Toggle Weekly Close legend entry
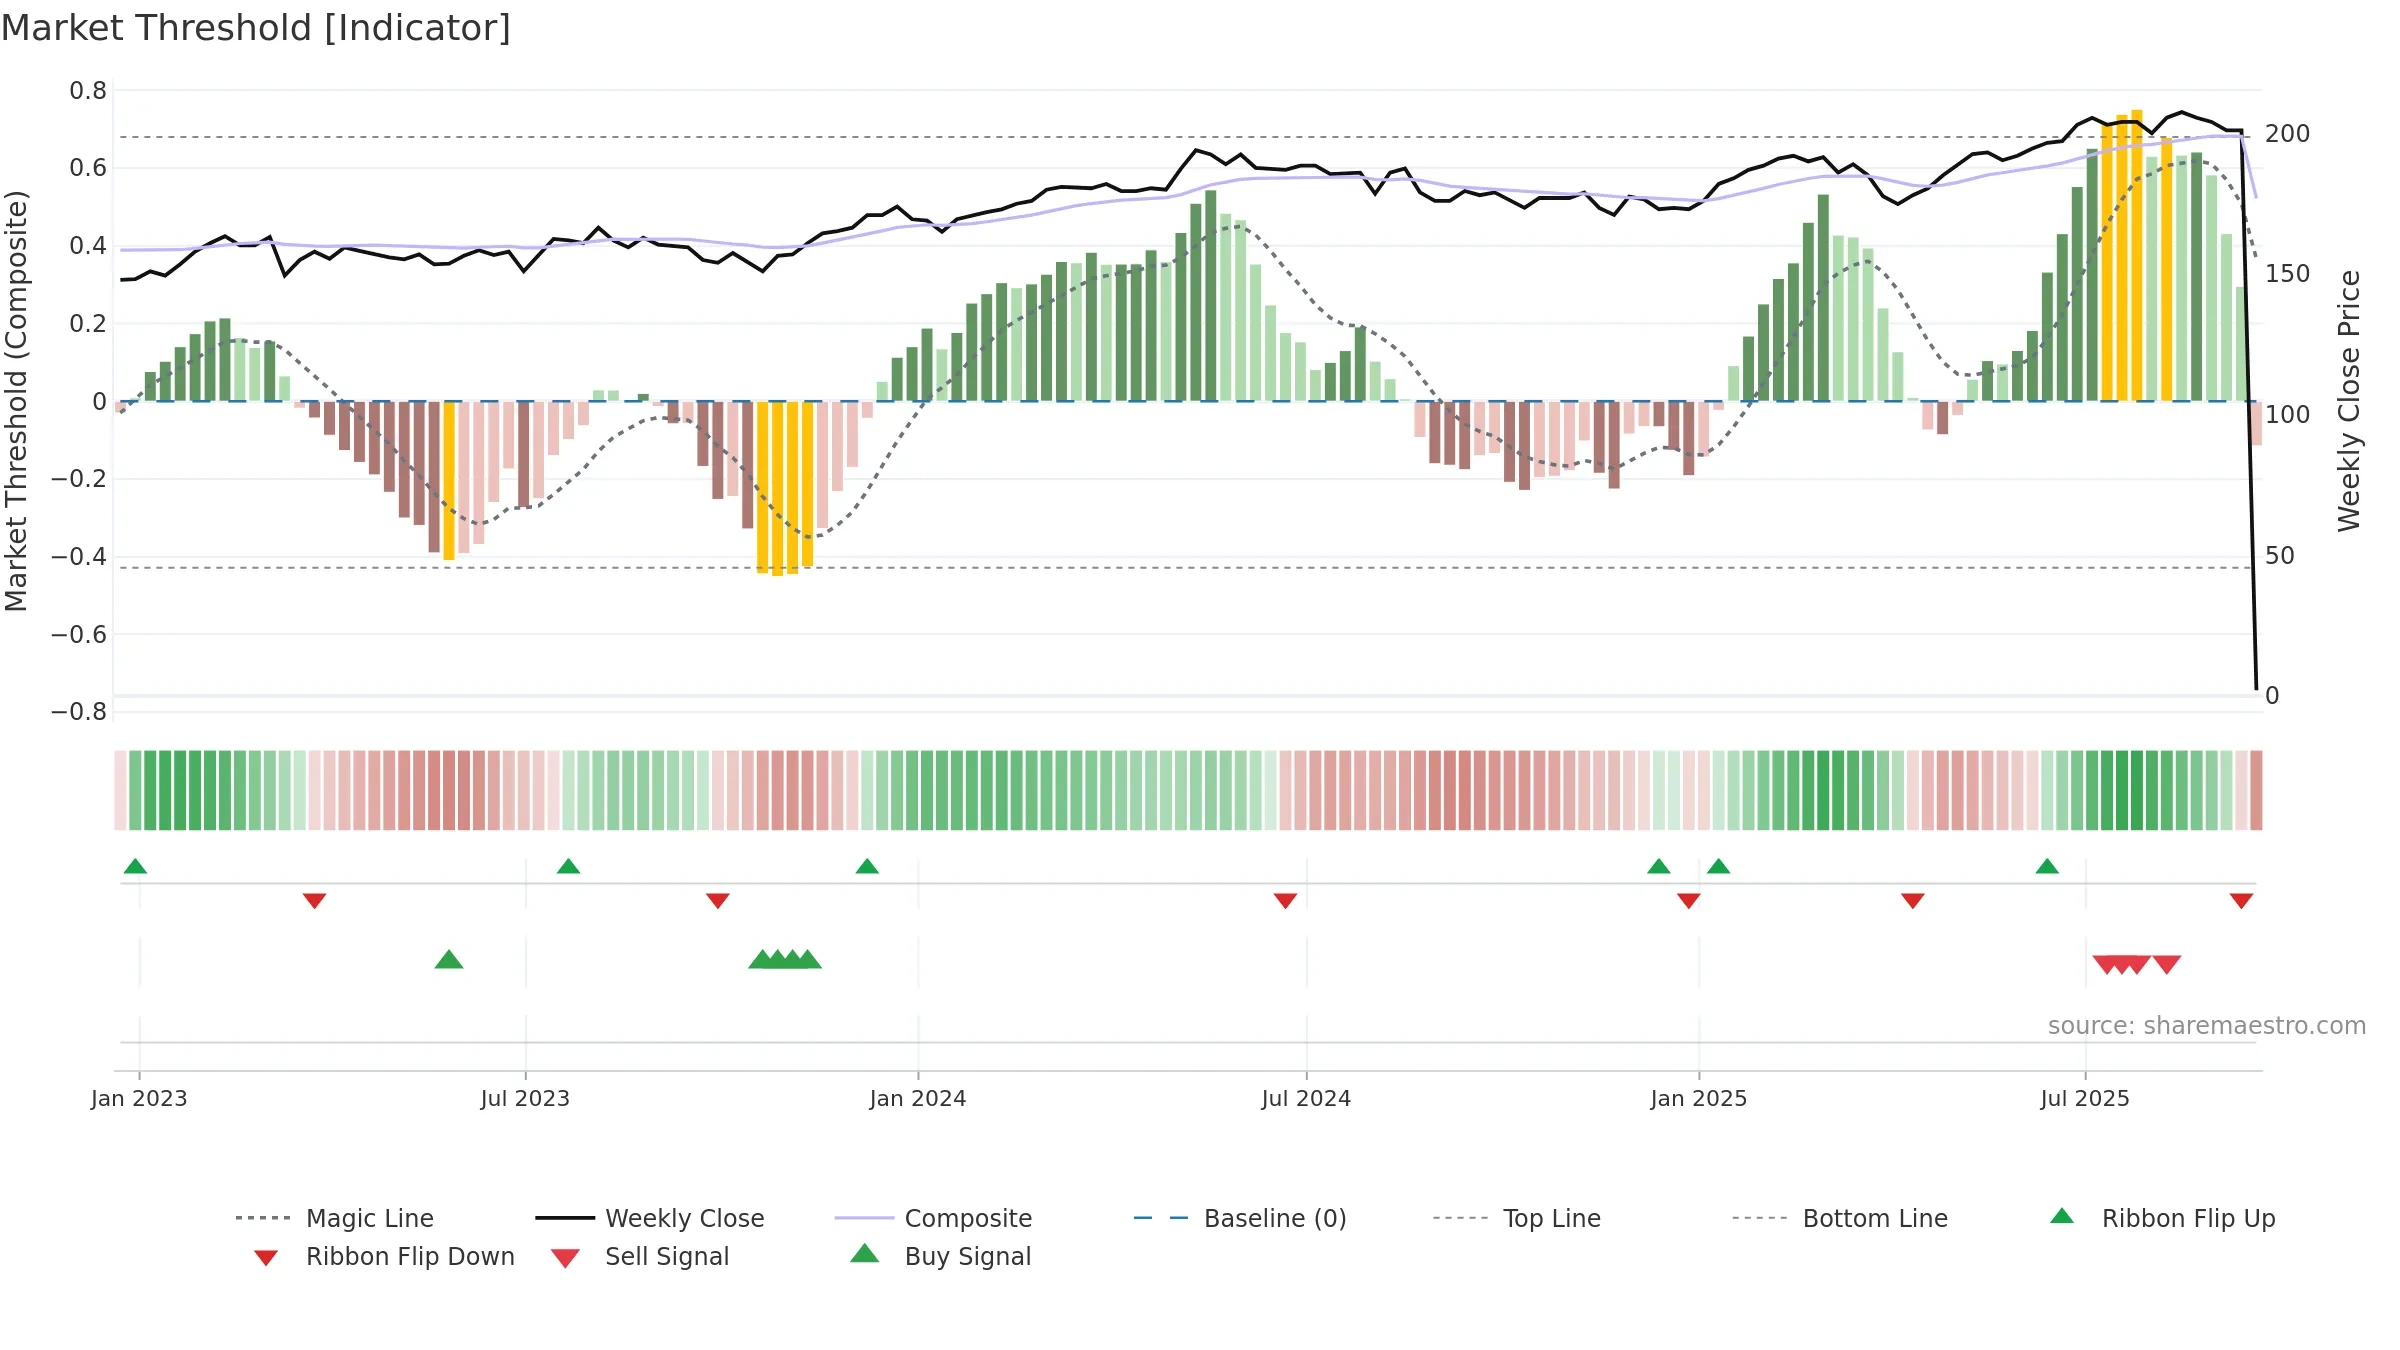2400x1350 pixels. tap(649, 1218)
